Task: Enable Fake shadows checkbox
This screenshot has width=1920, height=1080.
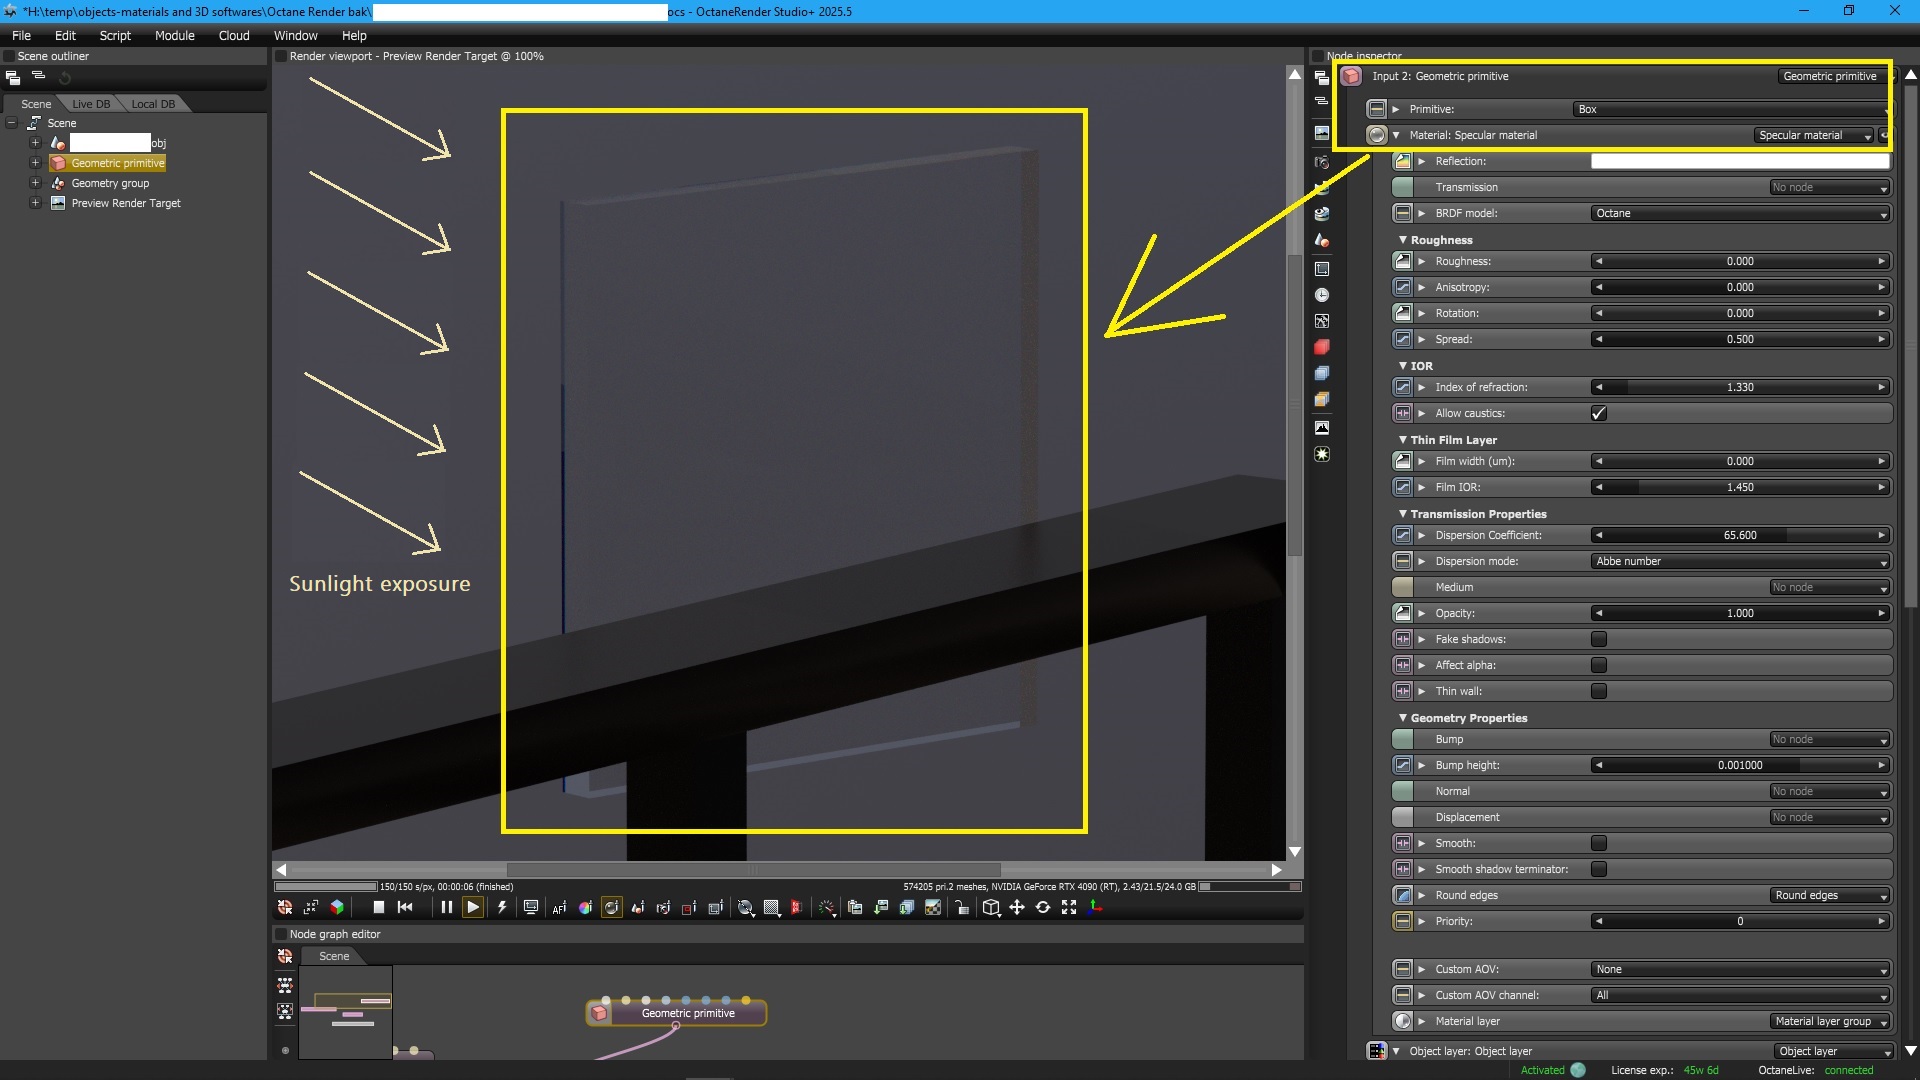Action: (1598, 639)
